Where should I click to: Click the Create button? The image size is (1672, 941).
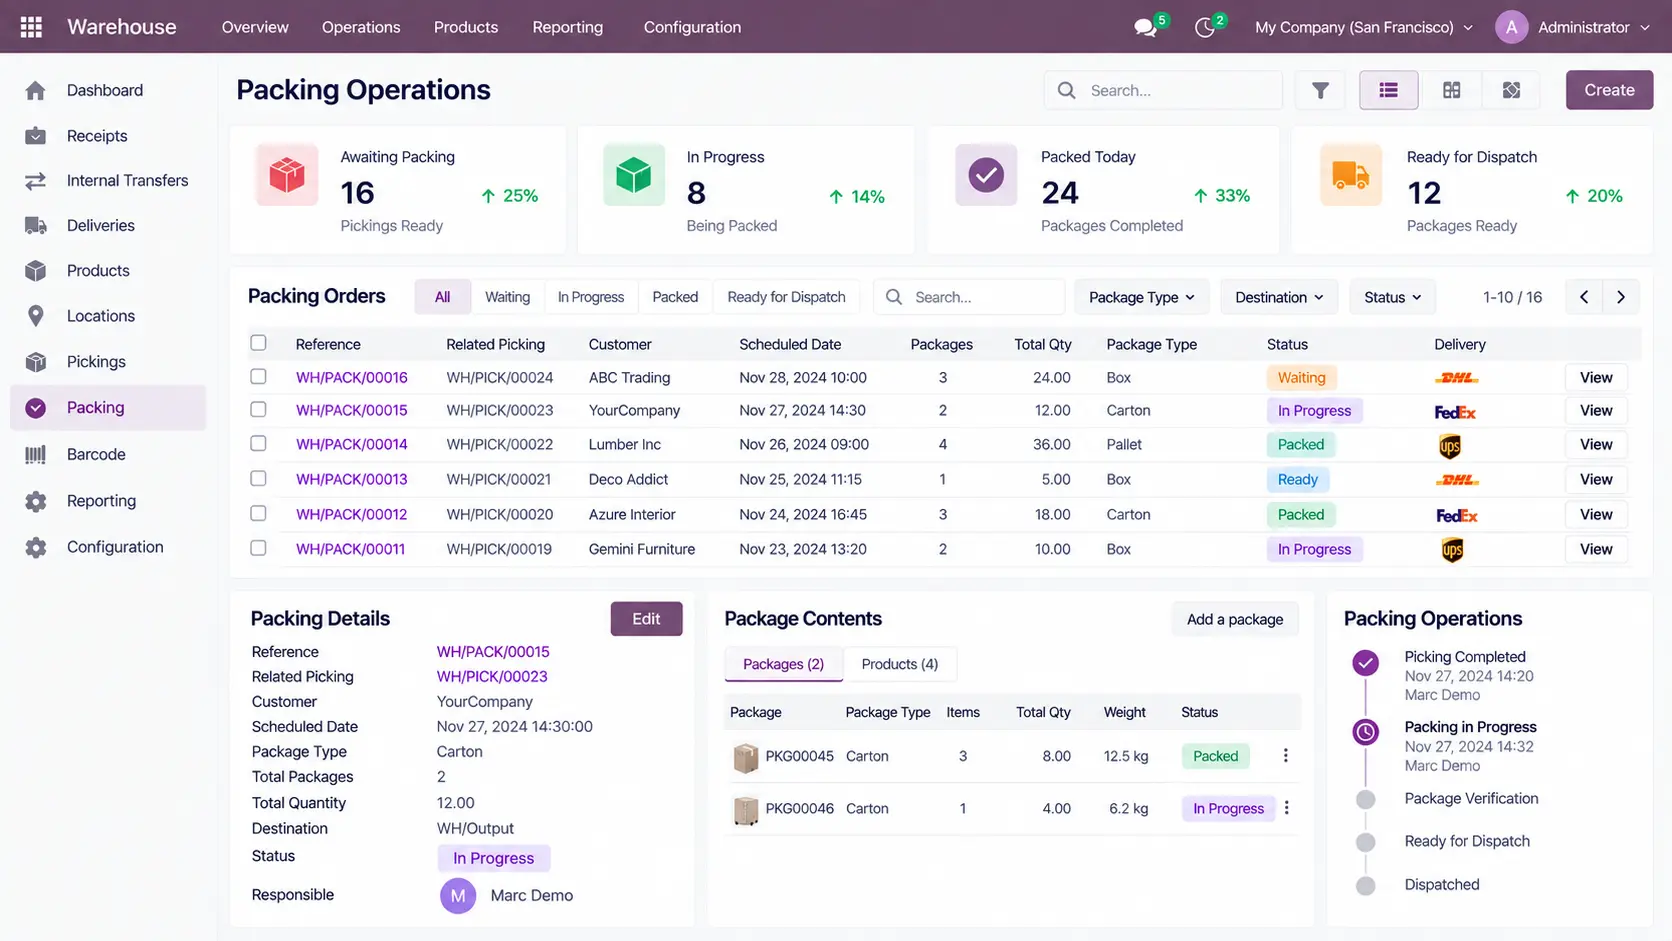(x=1609, y=90)
